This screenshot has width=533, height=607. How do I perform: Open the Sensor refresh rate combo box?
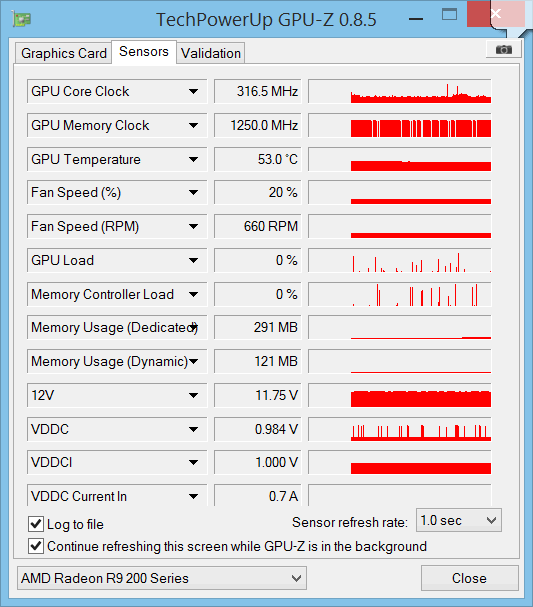click(459, 521)
